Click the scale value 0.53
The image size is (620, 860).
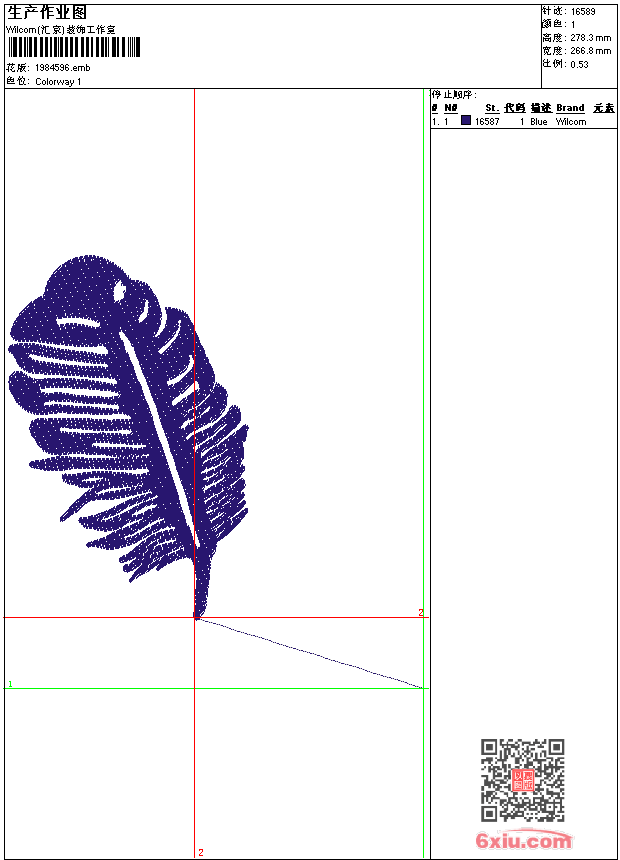point(579,64)
